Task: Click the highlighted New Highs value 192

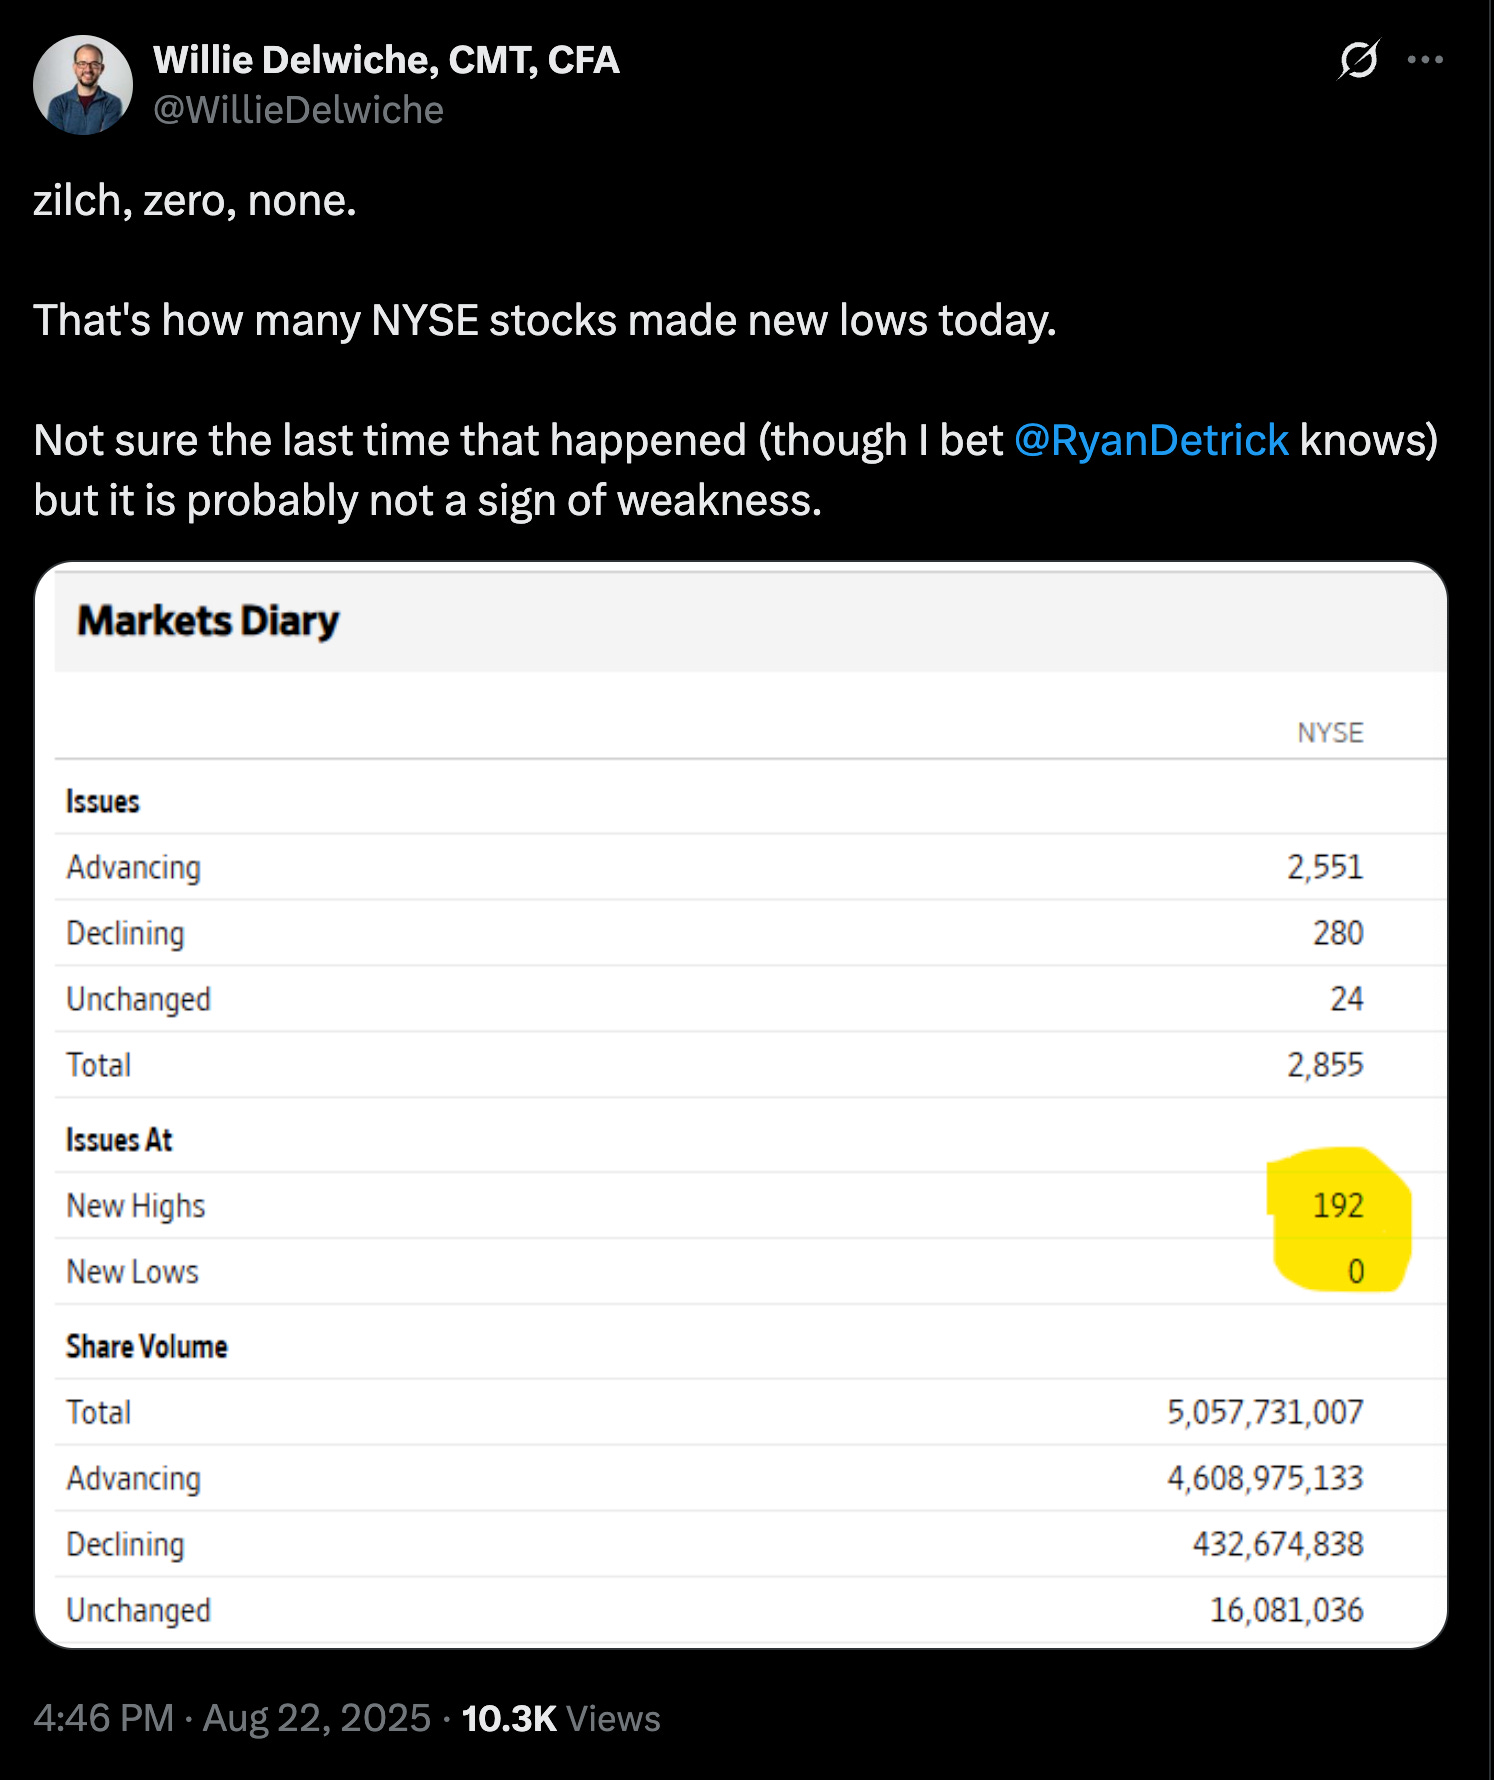Action: pyautogui.click(x=1338, y=1205)
